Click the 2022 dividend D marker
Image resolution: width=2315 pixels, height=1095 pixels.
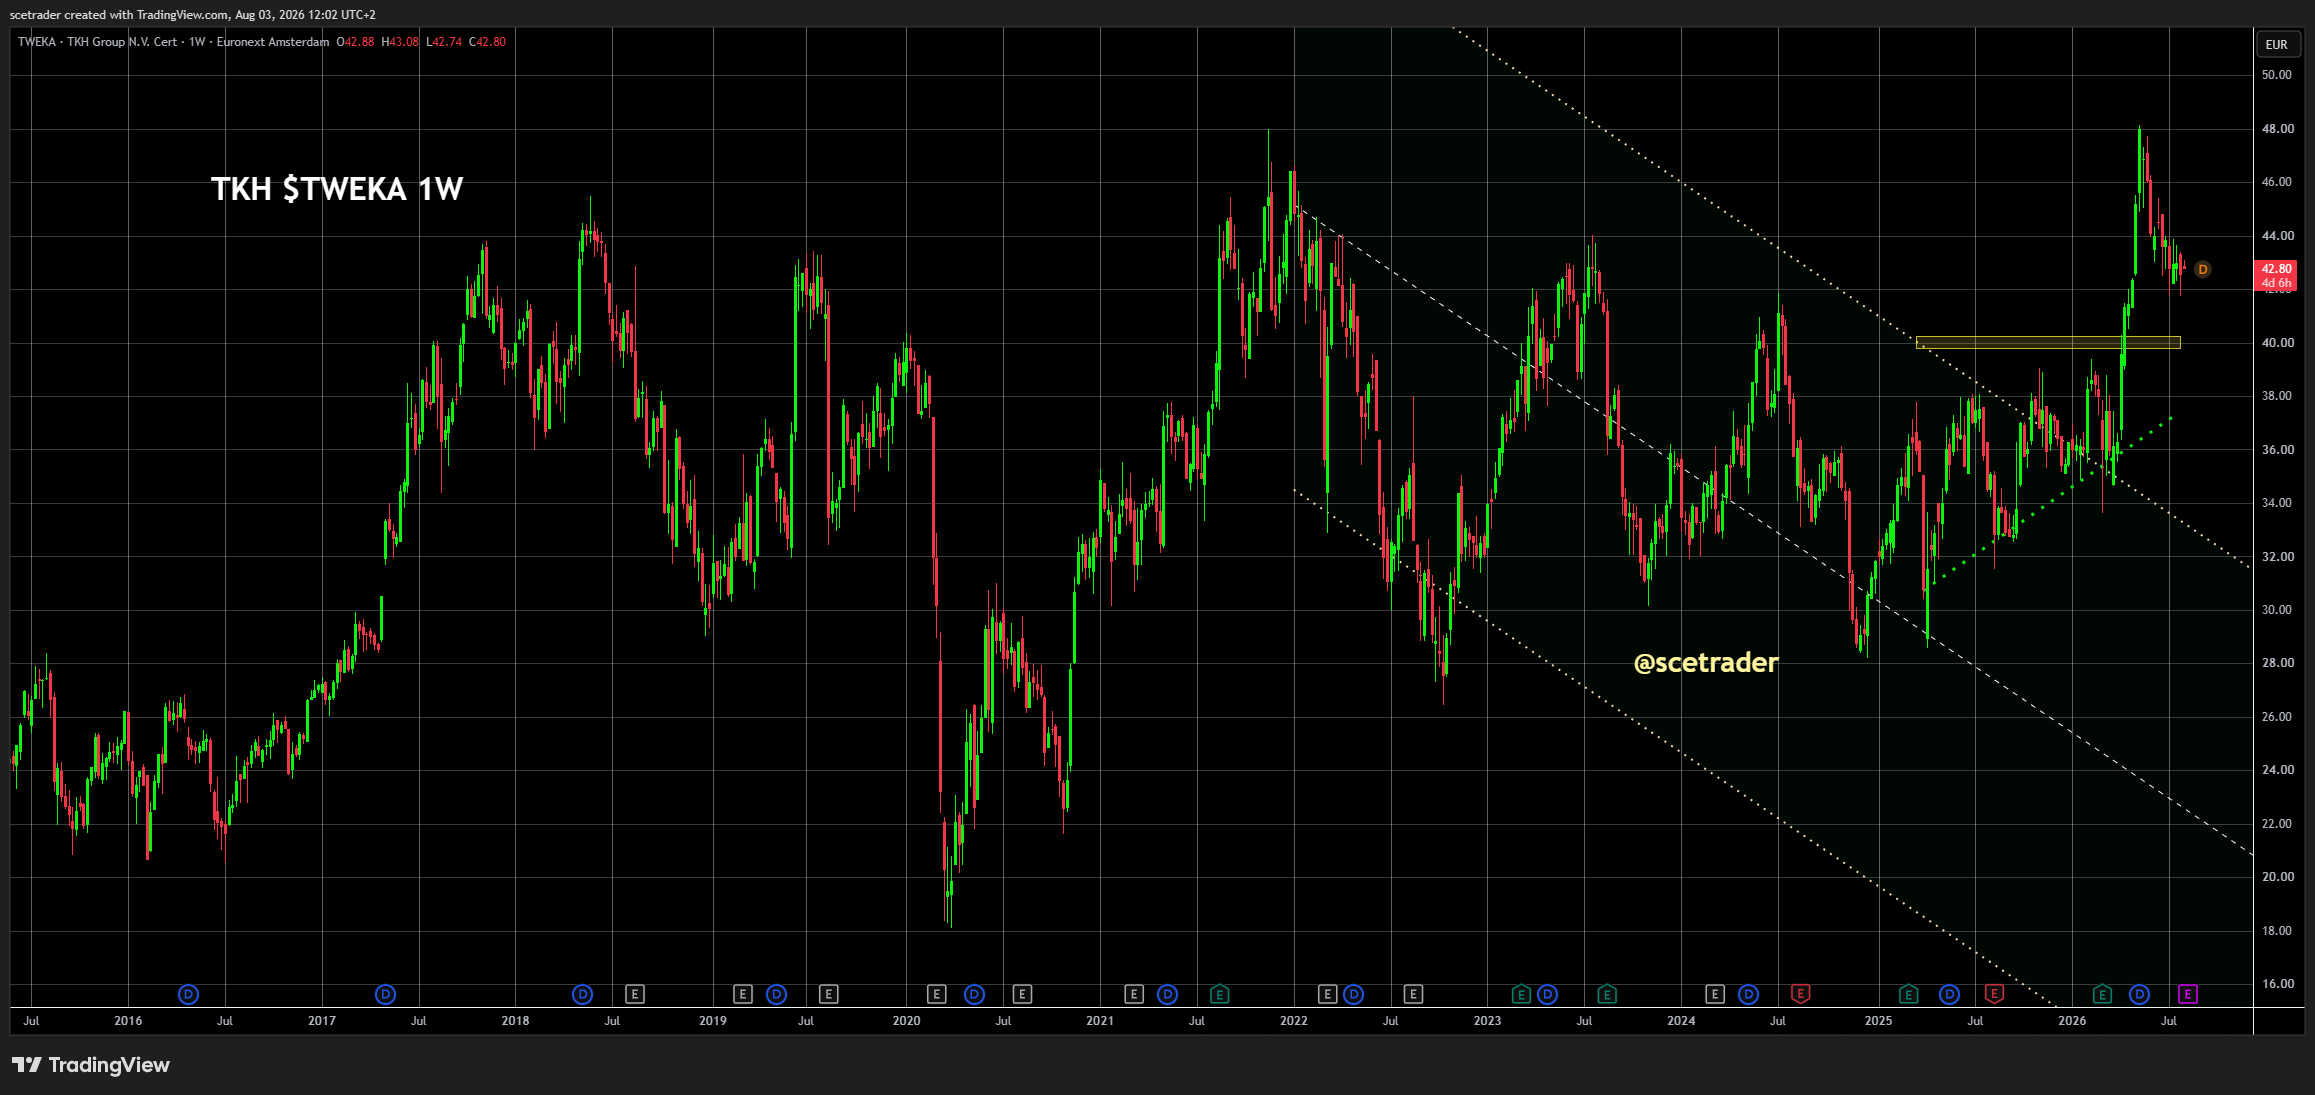1353,994
